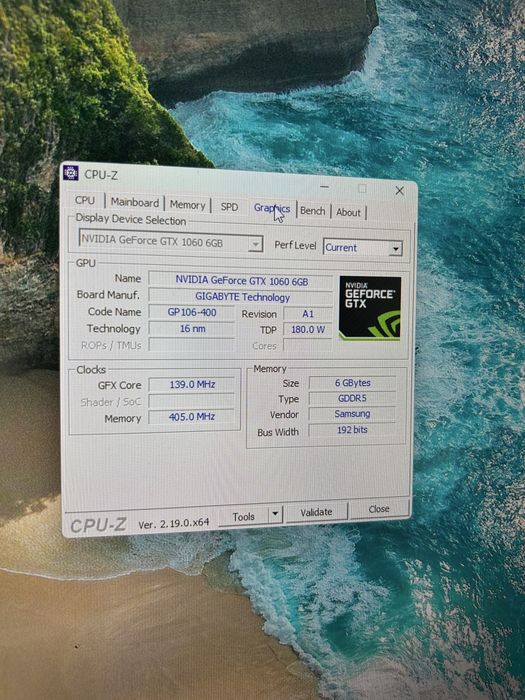This screenshot has height=700, width=525.
Task: Go to the SPD tab
Action: 229,207
